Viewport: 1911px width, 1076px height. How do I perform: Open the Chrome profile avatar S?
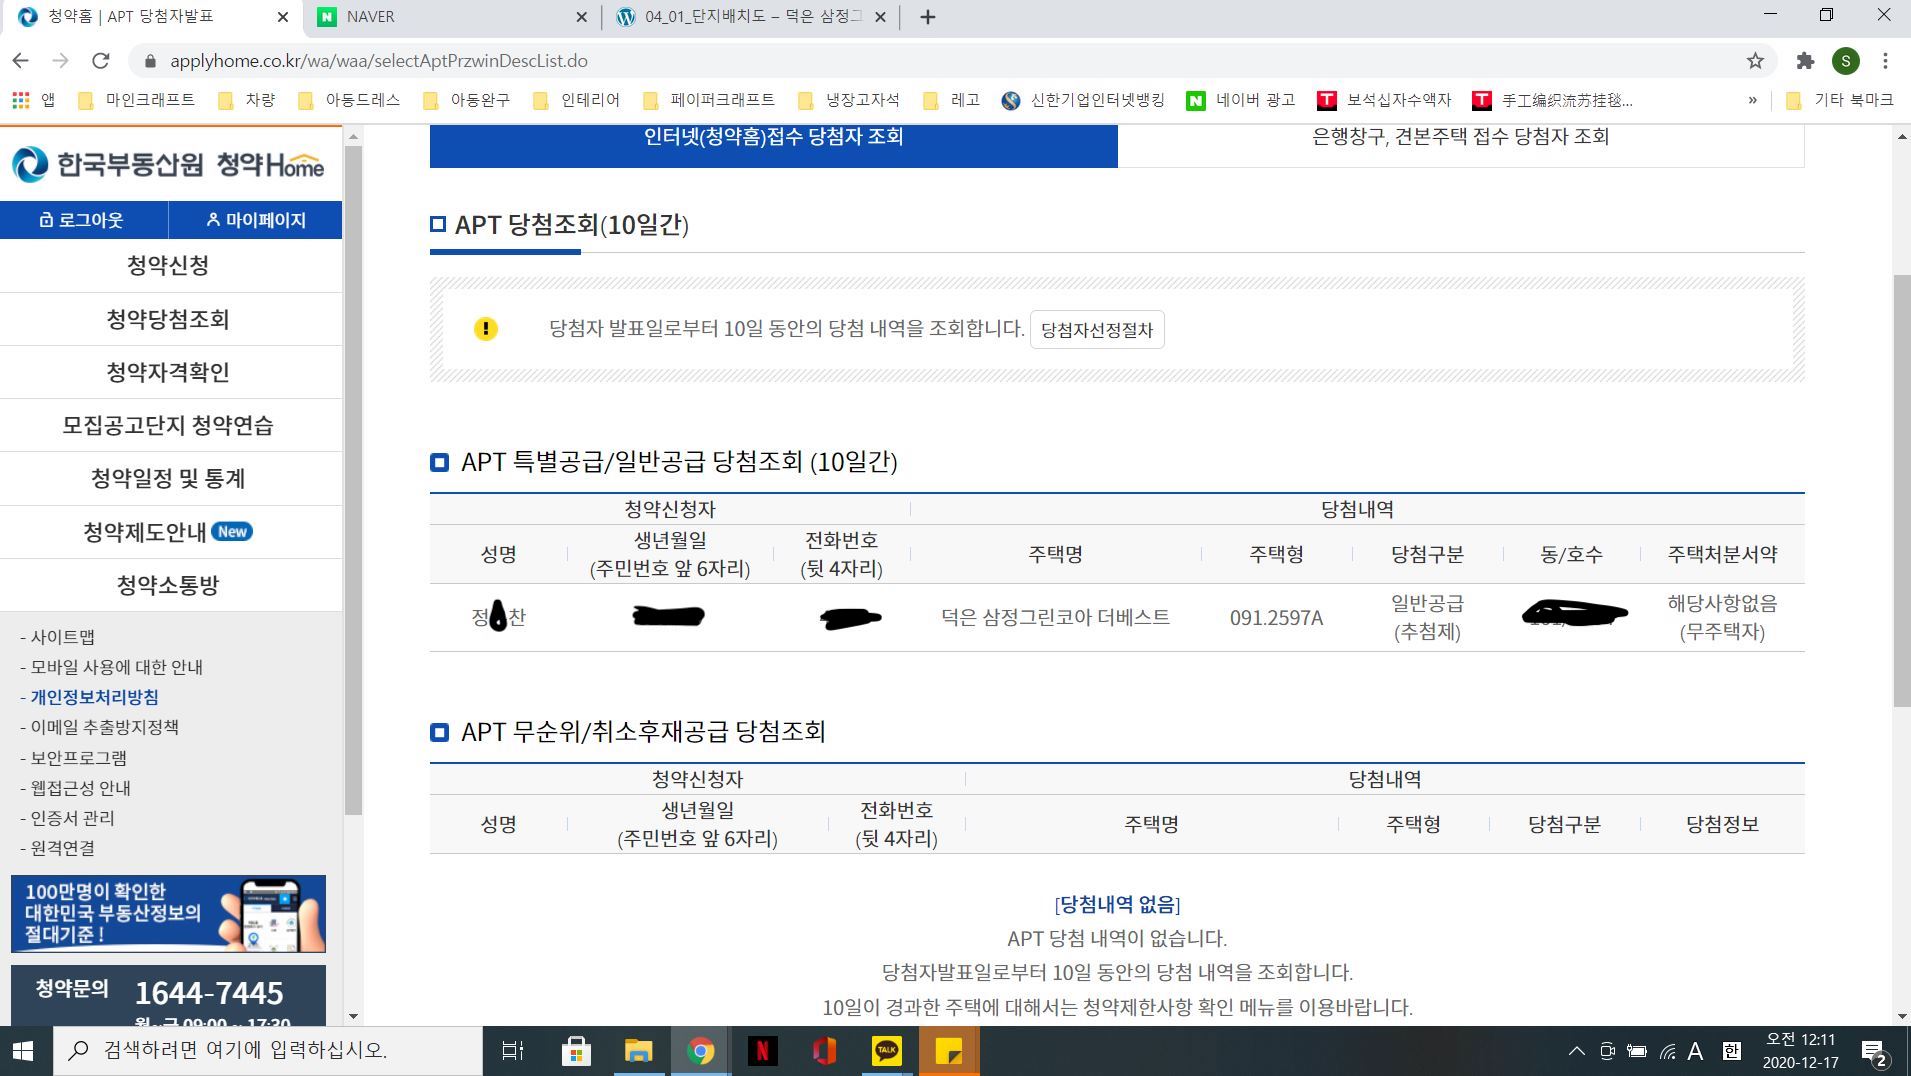click(x=1846, y=61)
